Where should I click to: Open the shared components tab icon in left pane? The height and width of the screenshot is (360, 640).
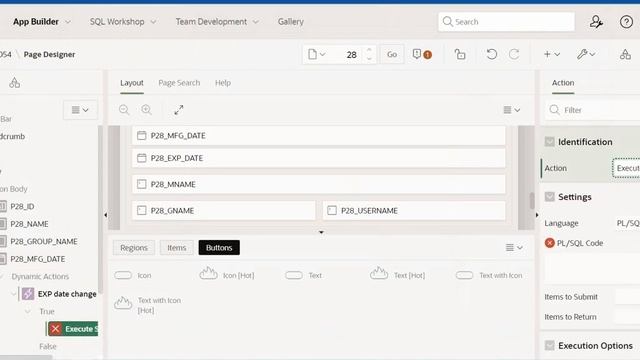pos(15,83)
